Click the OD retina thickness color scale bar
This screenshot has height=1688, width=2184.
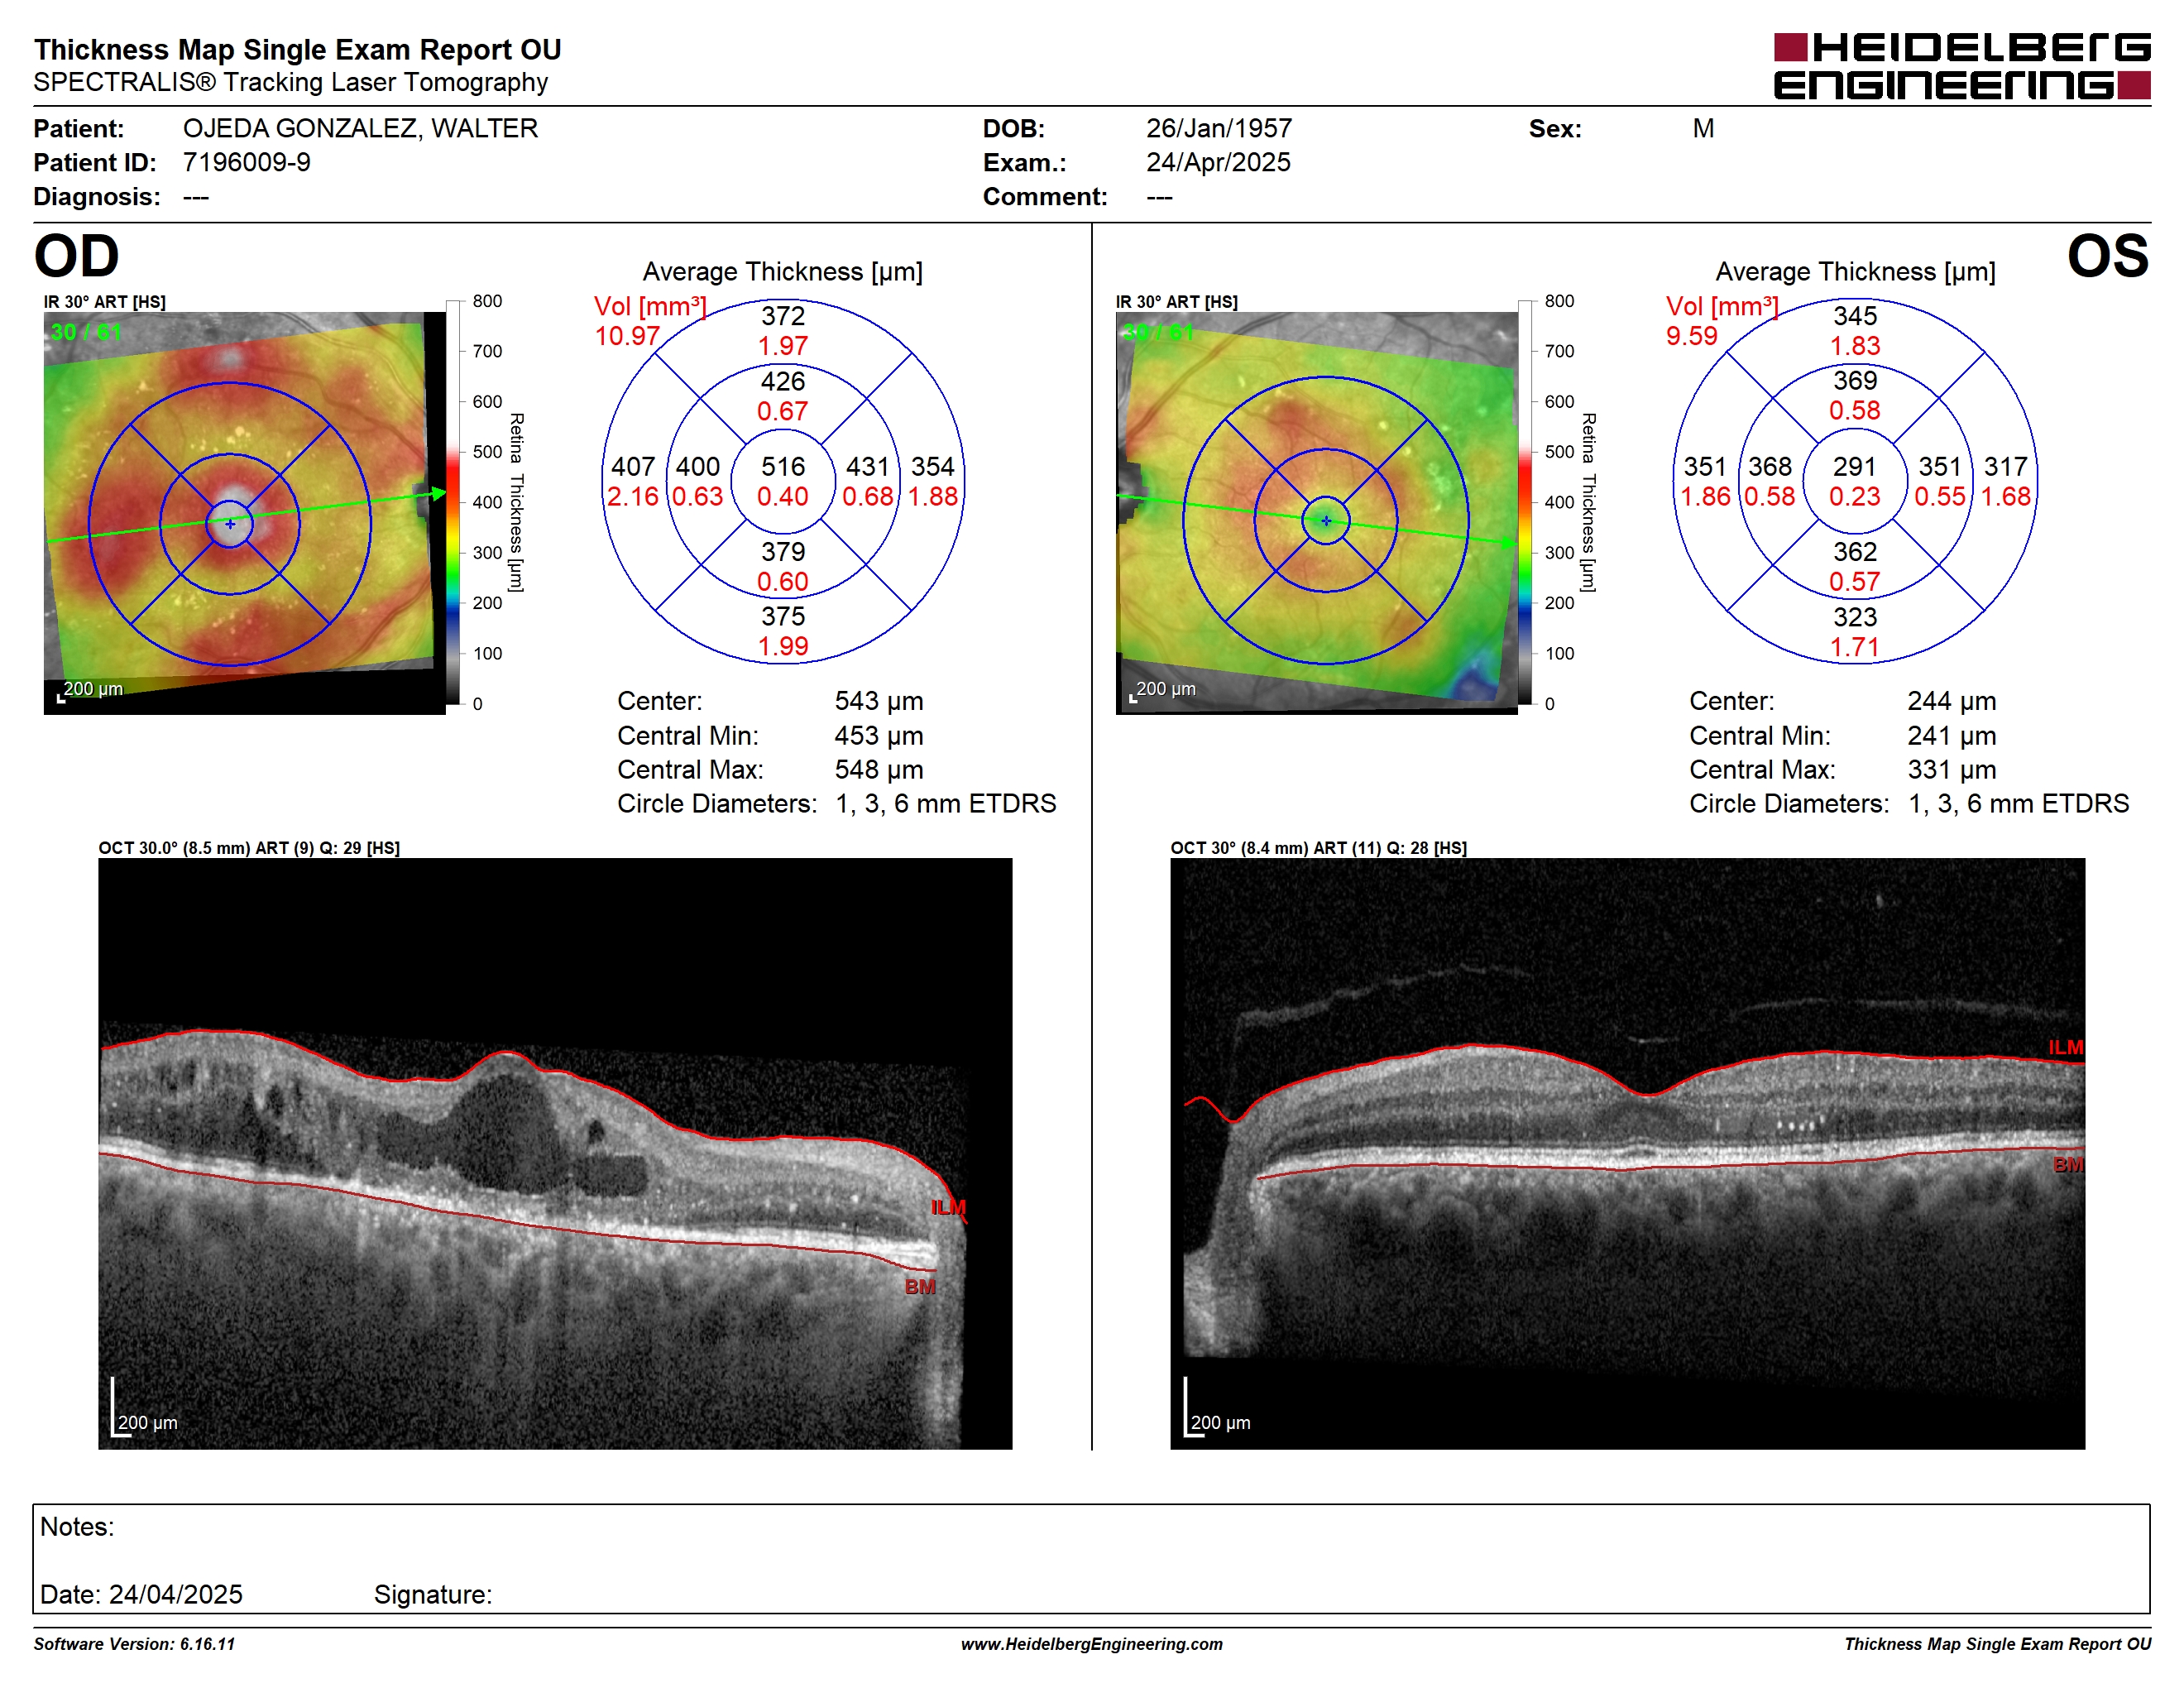452,502
